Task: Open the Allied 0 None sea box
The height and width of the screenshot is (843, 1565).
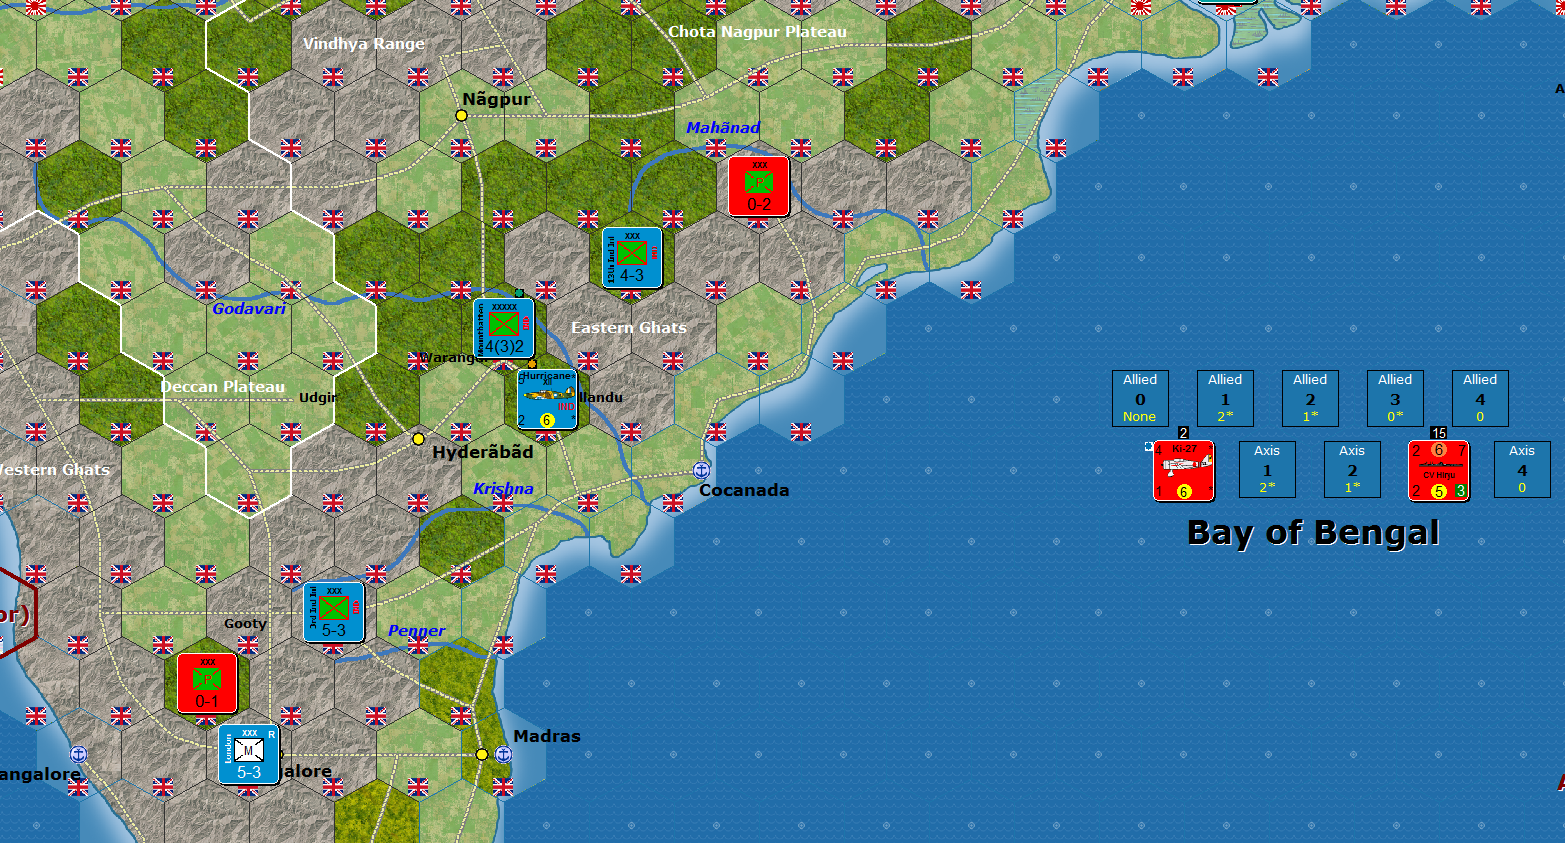Action: click(1140, 398)
